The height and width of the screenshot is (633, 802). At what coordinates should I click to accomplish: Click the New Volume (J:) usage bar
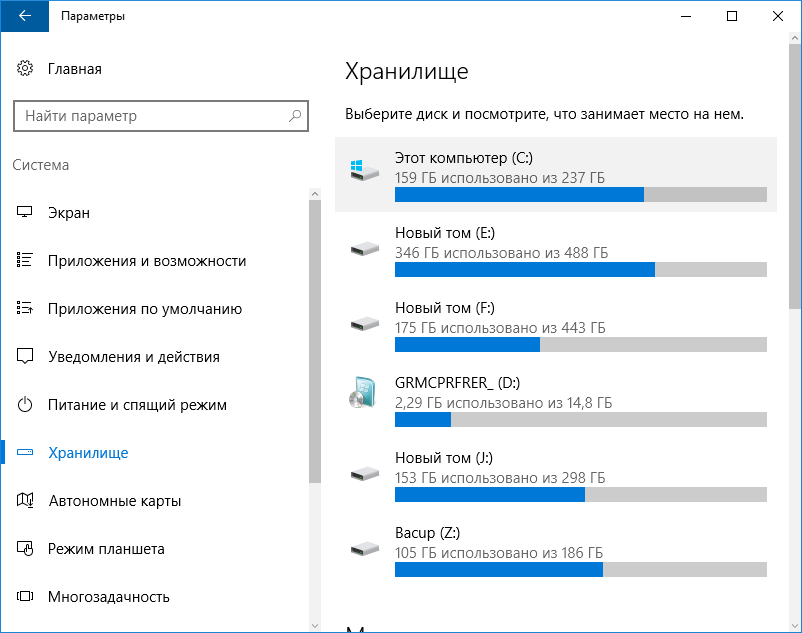click(x=580, y=494)
